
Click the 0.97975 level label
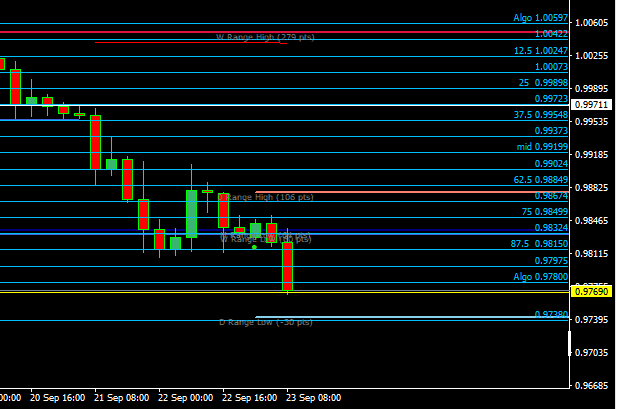551,261
